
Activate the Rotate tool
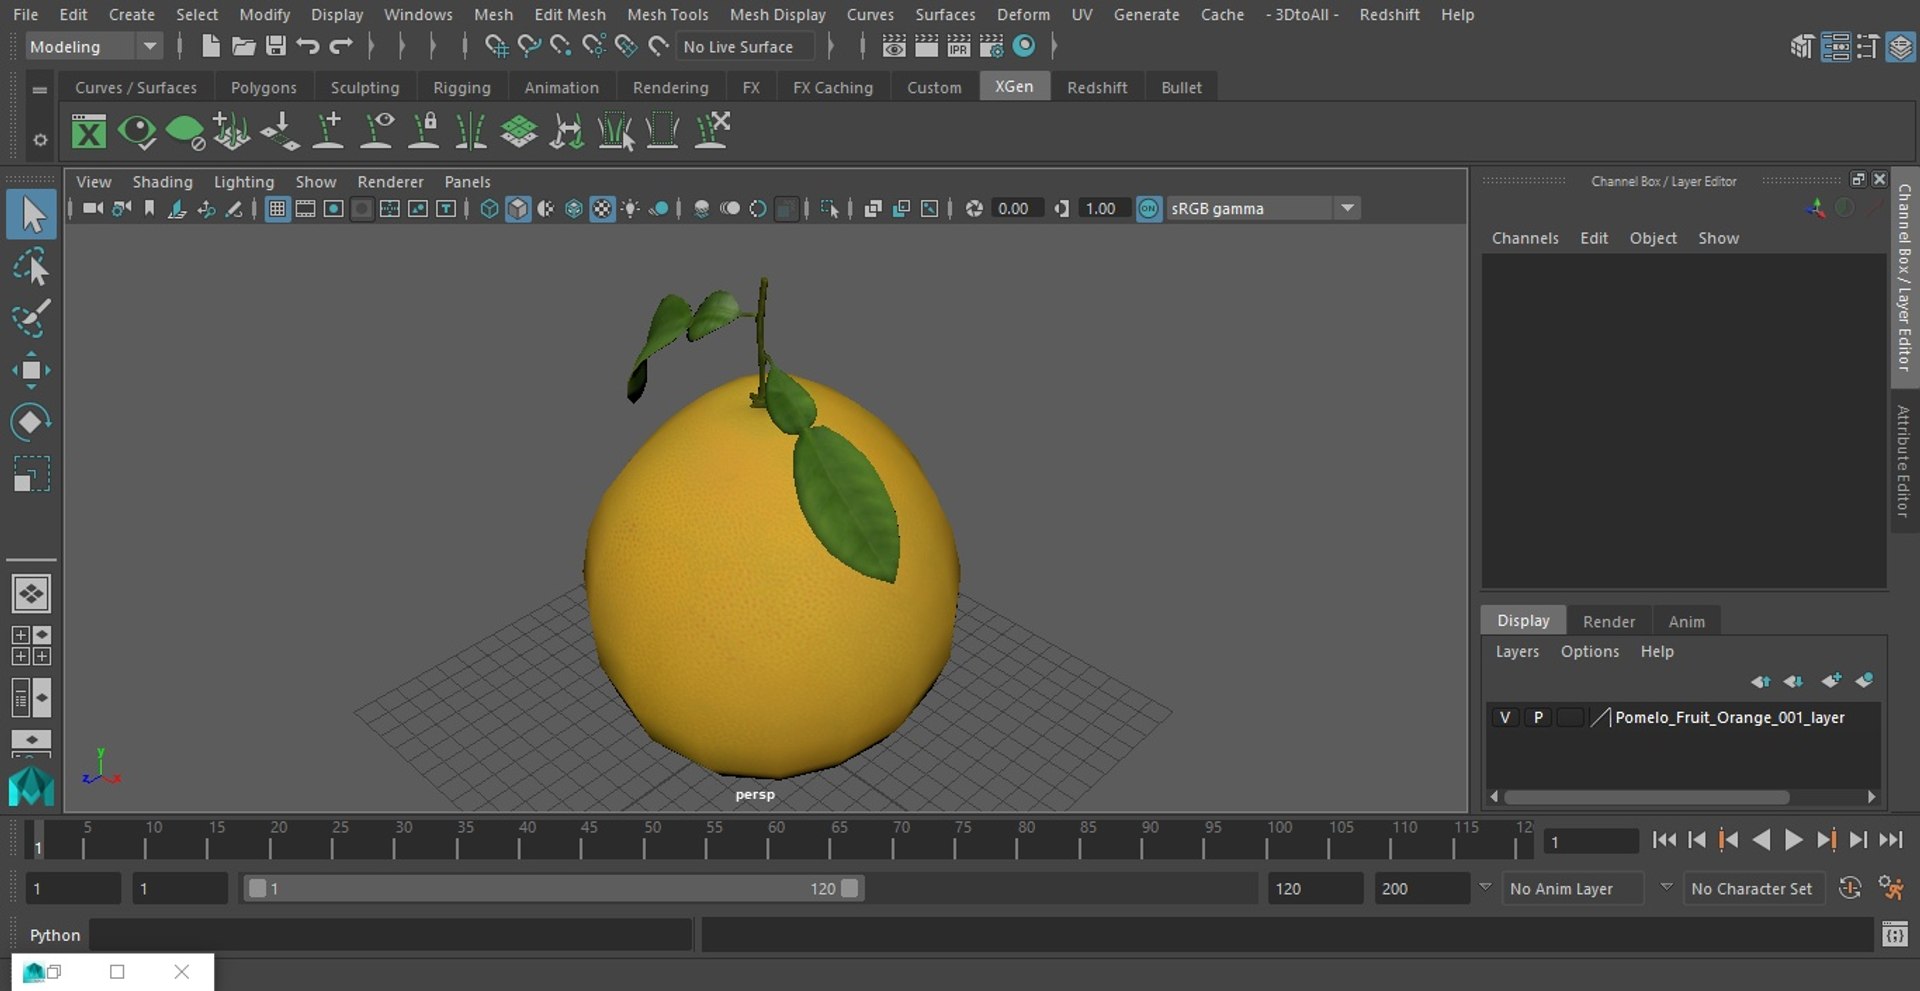[x=31, y=422]
